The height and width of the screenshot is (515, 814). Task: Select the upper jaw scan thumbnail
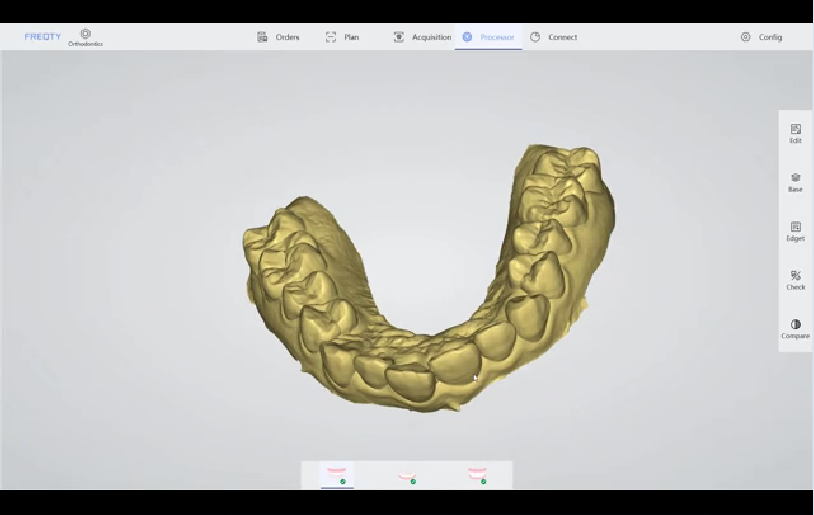pyautogui.click(x=337, y=474)
